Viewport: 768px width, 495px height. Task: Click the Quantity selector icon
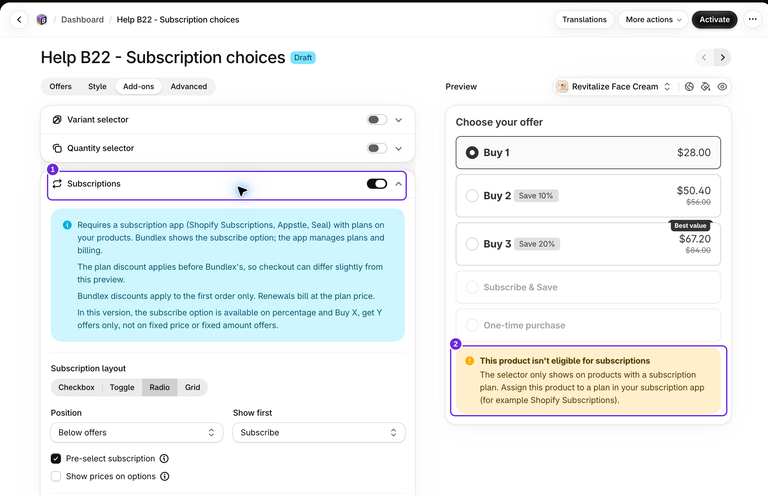point(57,148)
